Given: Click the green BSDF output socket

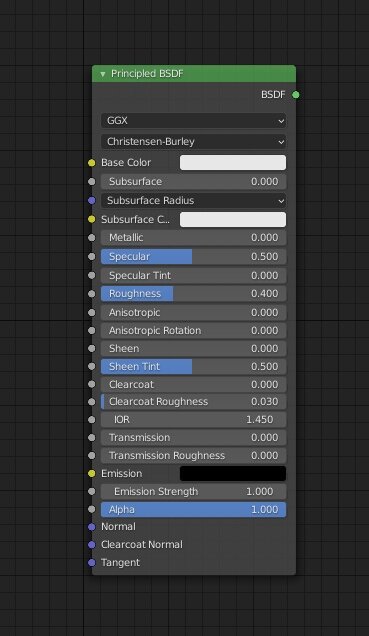Looking at the screenshot, I should [x=296, y=95].
